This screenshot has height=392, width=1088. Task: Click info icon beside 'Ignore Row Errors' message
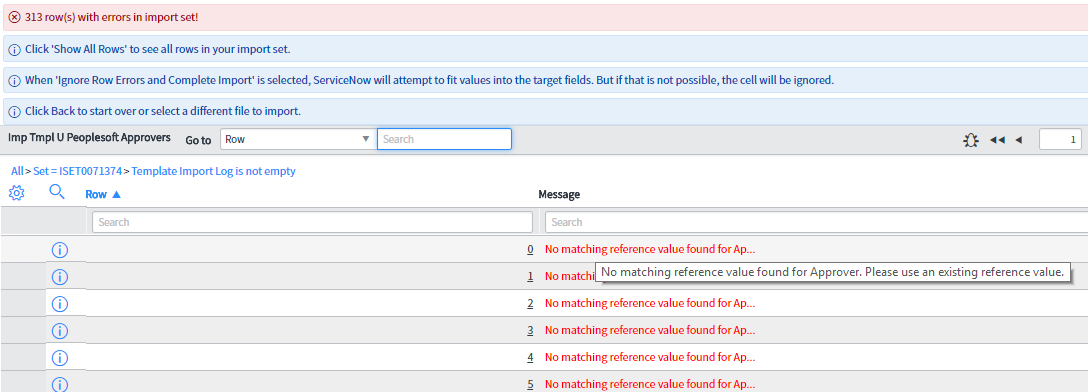pyautogui.click(x=15, y=80)
